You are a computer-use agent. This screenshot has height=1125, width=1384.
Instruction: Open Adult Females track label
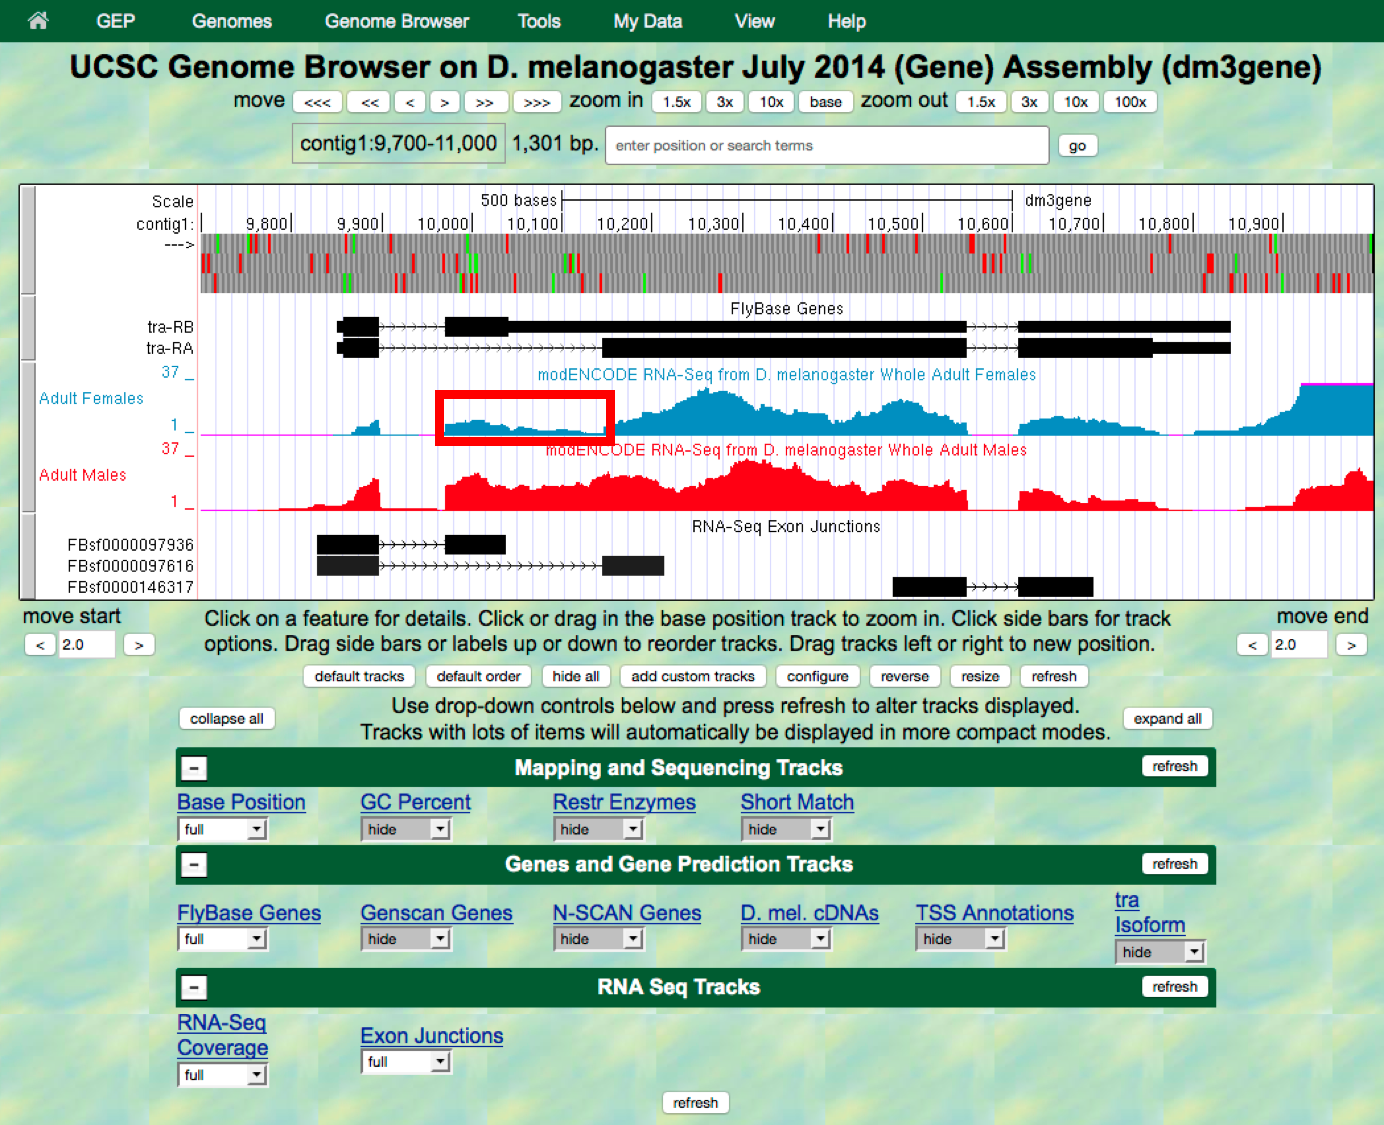point(91,398)
